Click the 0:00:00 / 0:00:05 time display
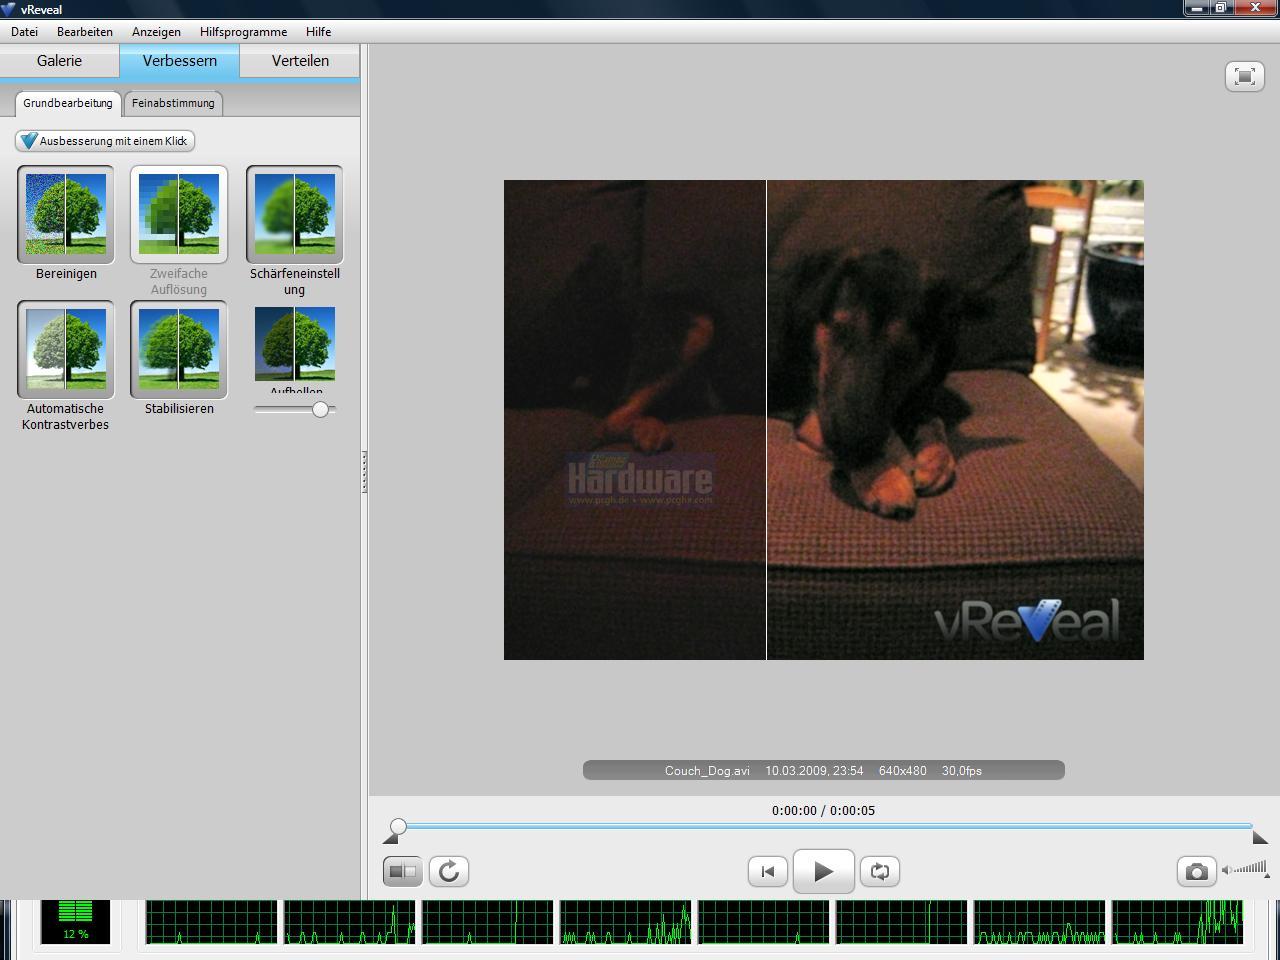Image resolution: width=1280 pixels, height=960 pixels. coord(823,811)
